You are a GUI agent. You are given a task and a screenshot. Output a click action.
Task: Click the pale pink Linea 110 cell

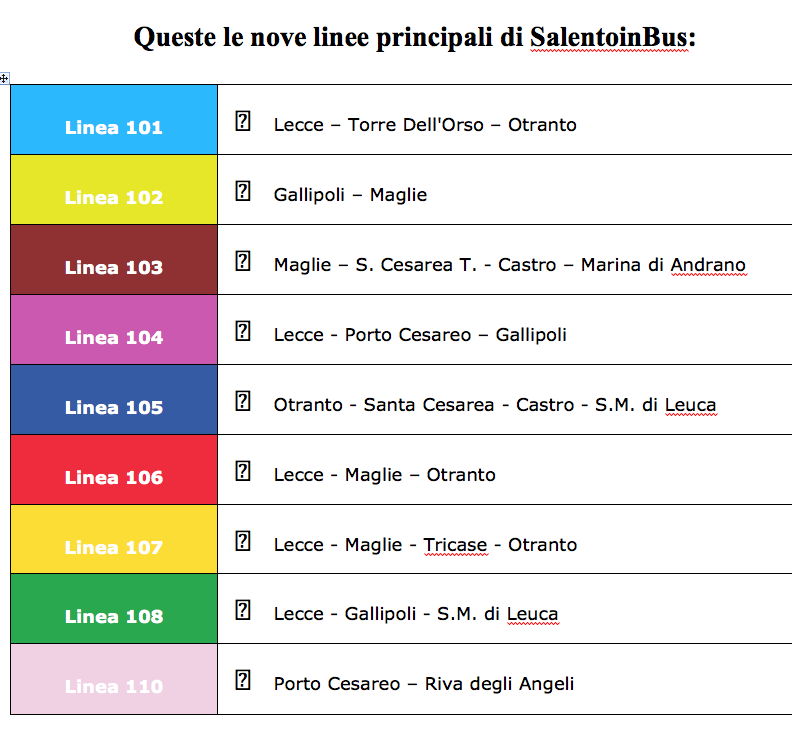pos(114,680)
